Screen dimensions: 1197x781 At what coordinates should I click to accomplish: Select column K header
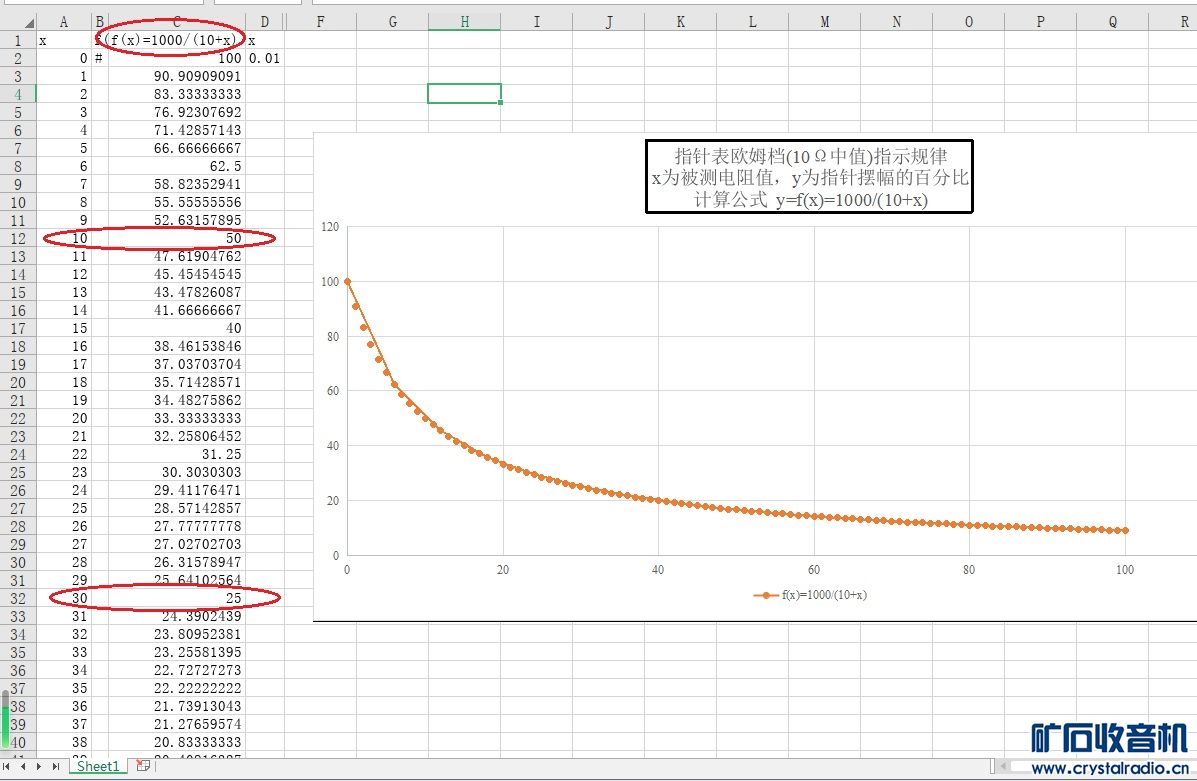click(680, 21)
